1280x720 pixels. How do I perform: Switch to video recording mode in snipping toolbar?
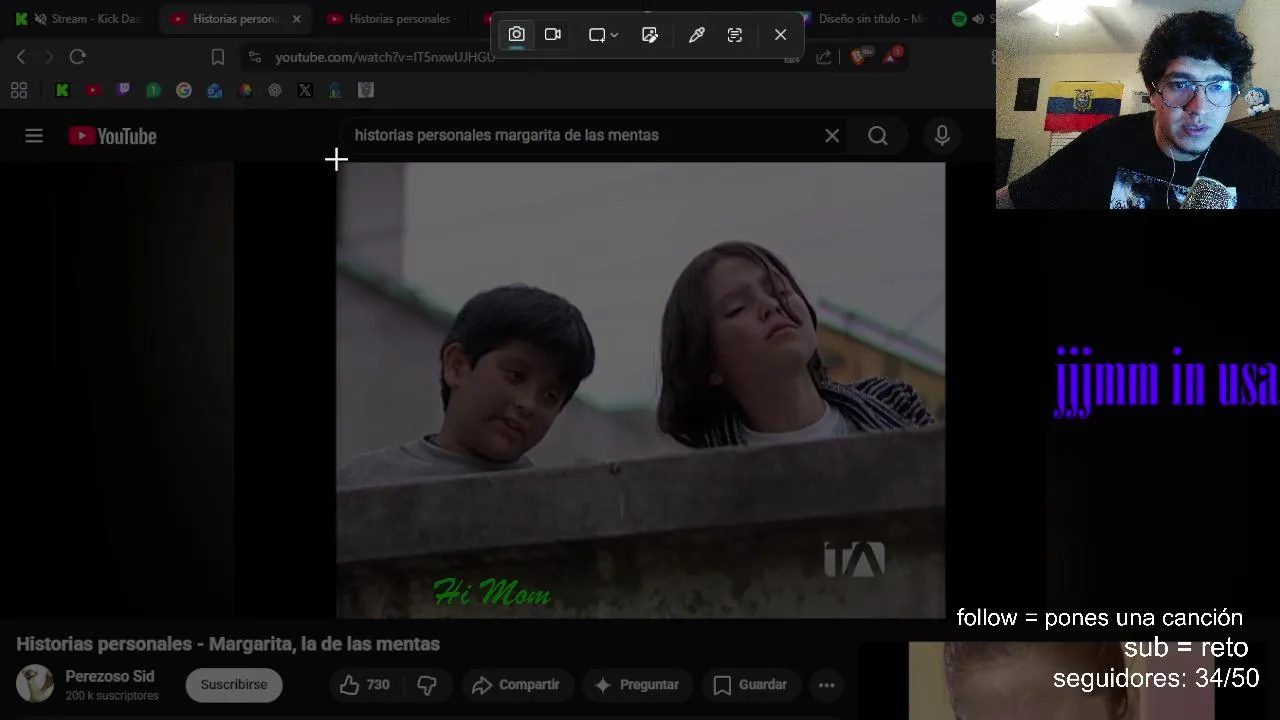(x=553, y=35)
